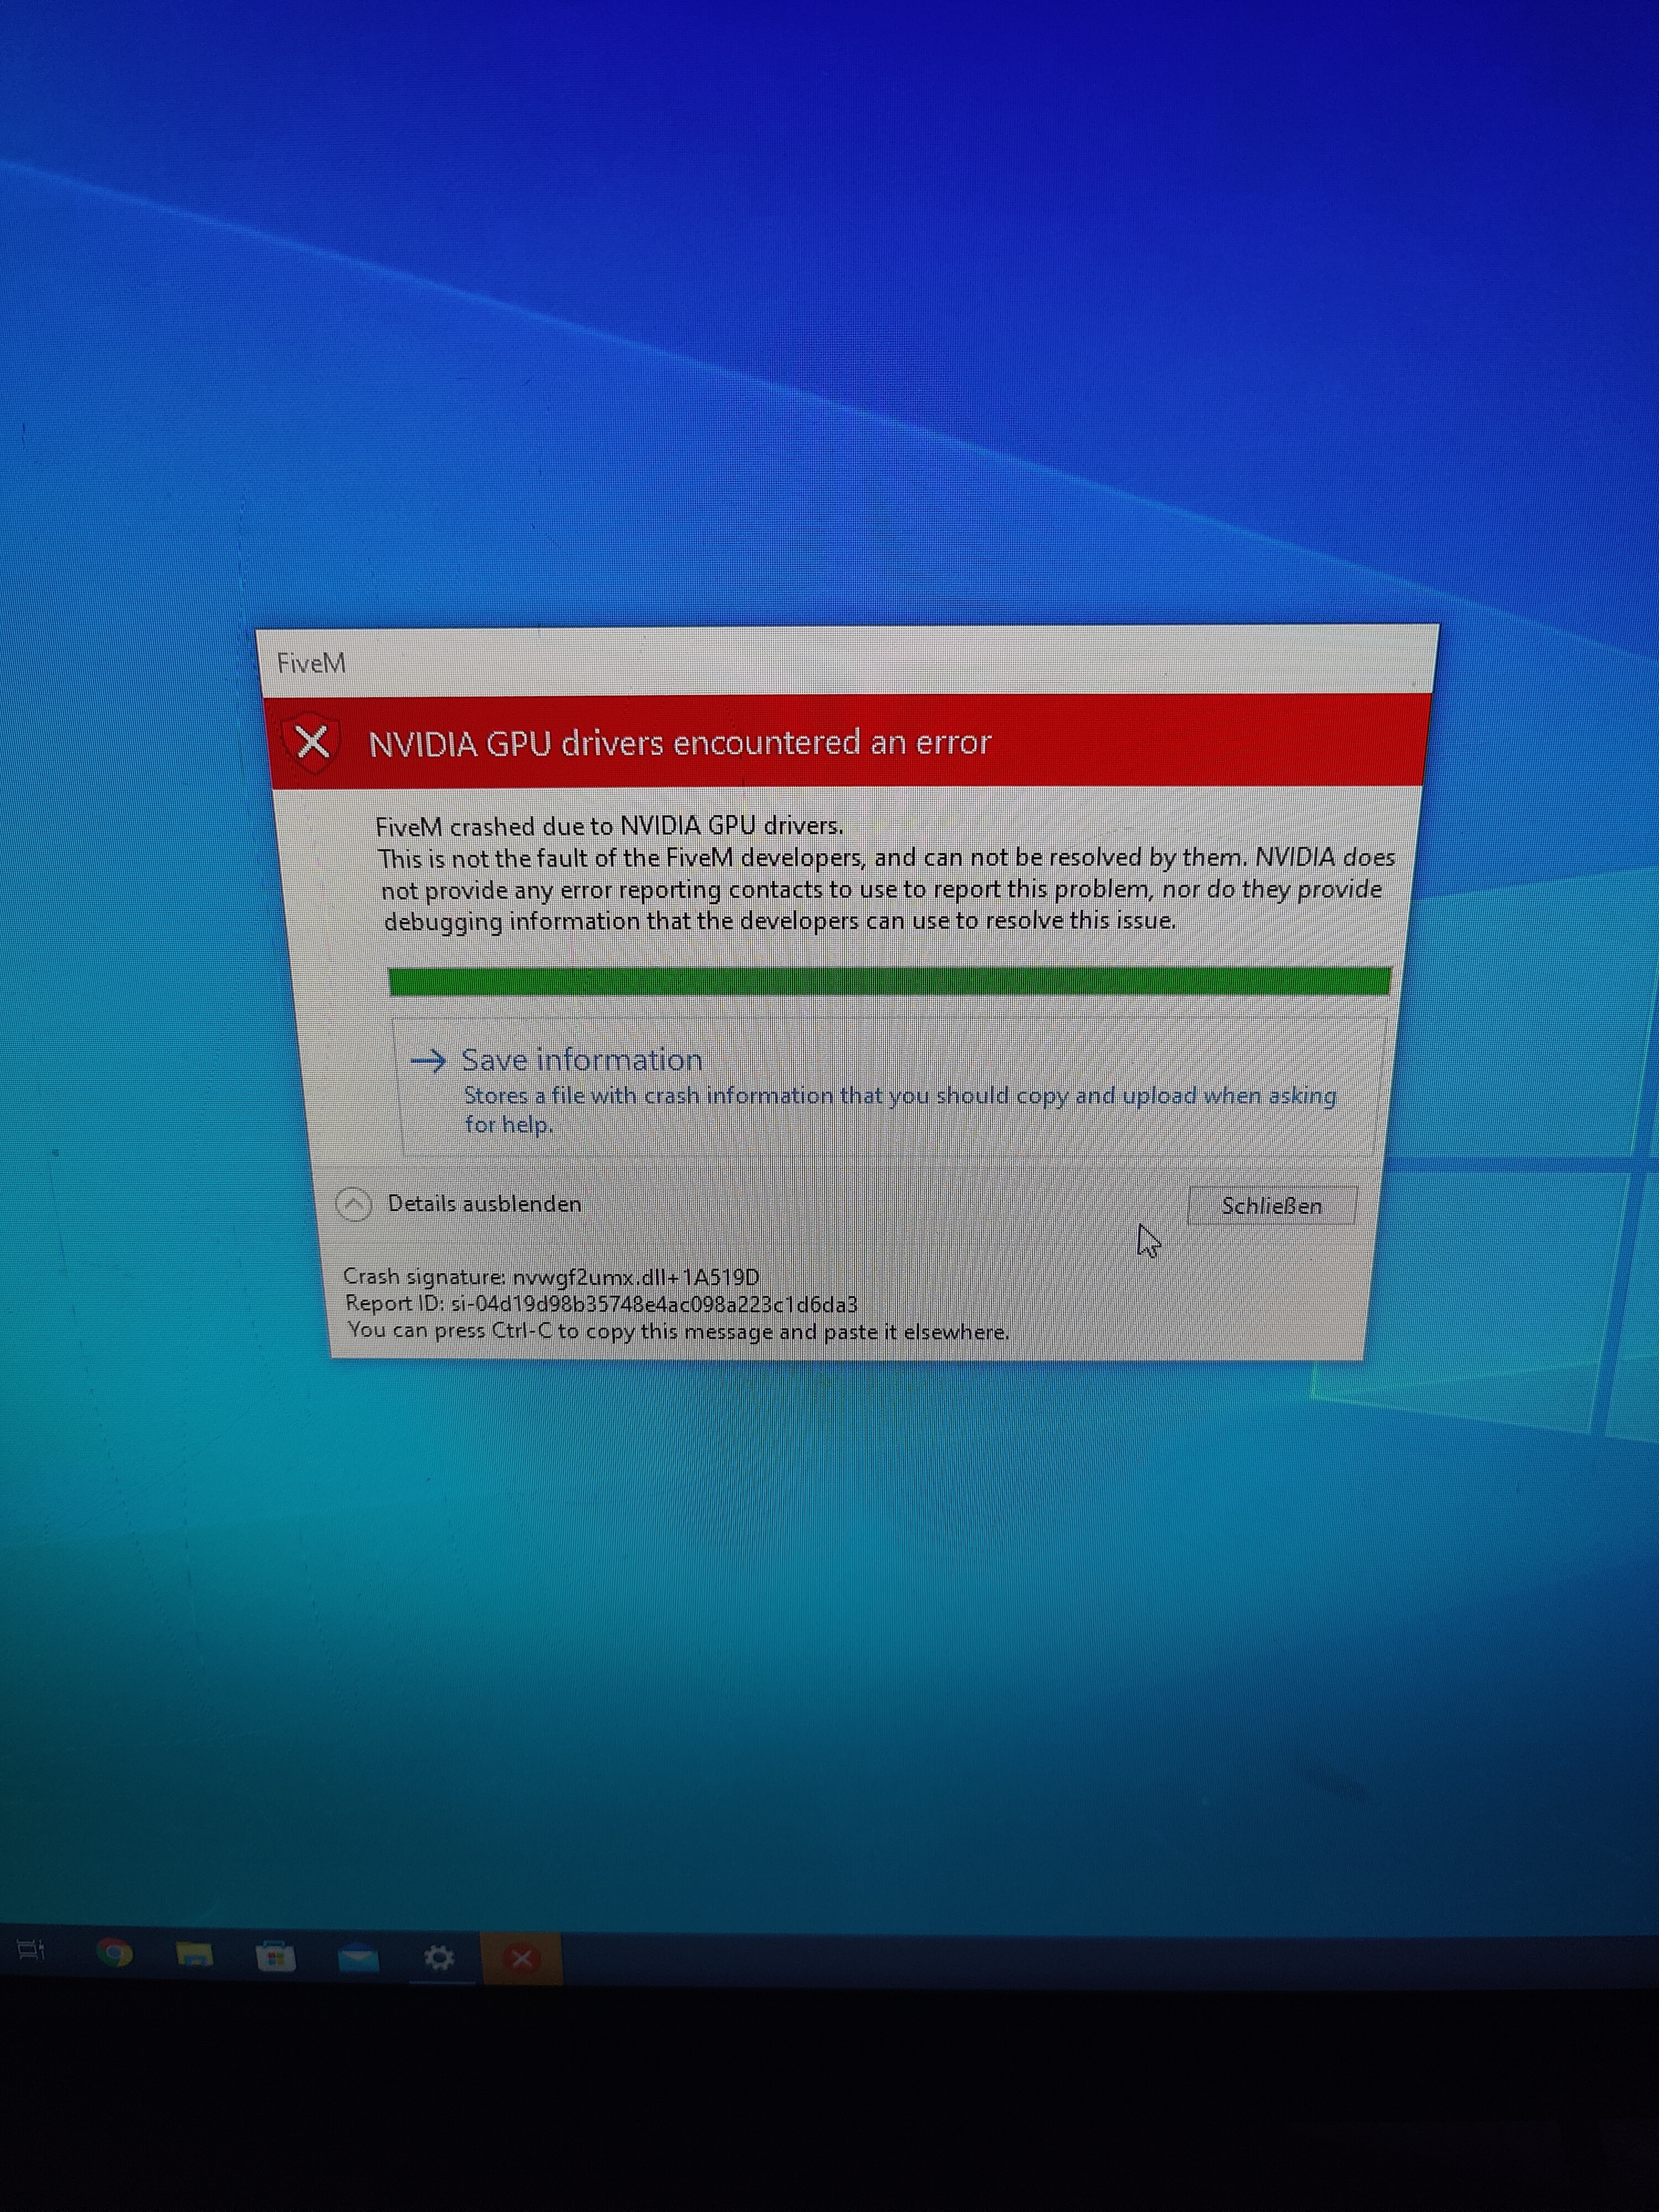Click the Details ausblenden label

(484, 1204)
